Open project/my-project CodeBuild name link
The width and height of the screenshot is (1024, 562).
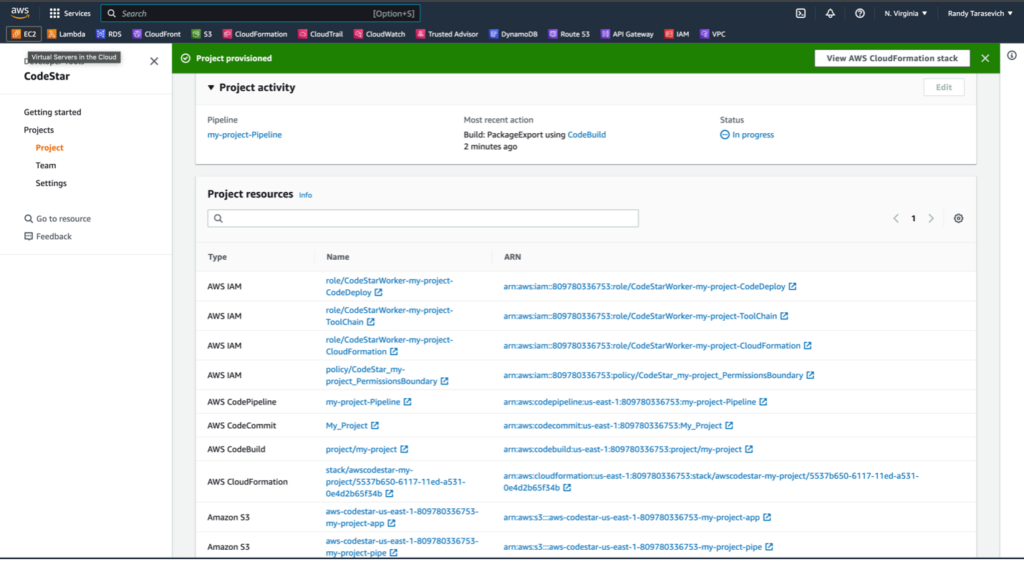pos(366,449)
